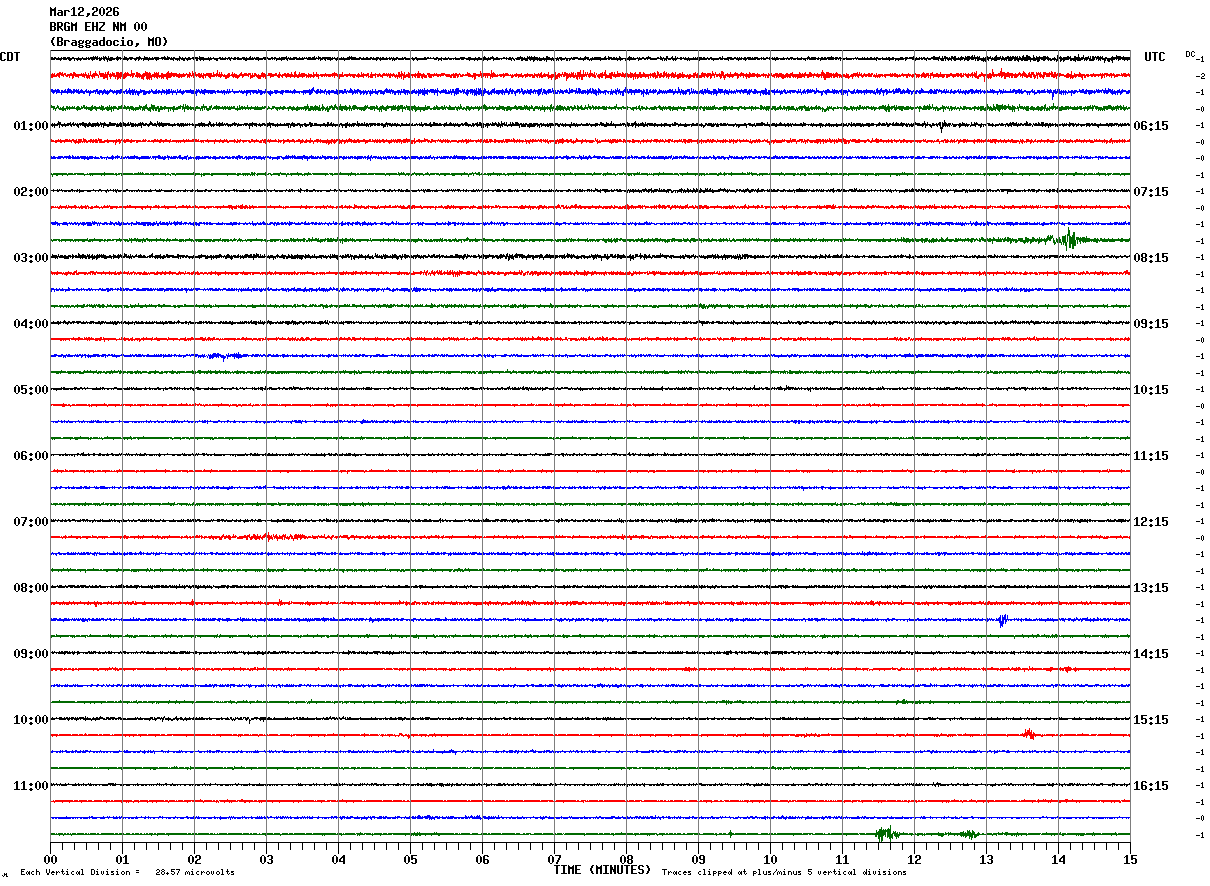The width and height of the screenshot is (1210, 886).
Task: Select the 07:00 CDT row label
Action: (30, 522)
